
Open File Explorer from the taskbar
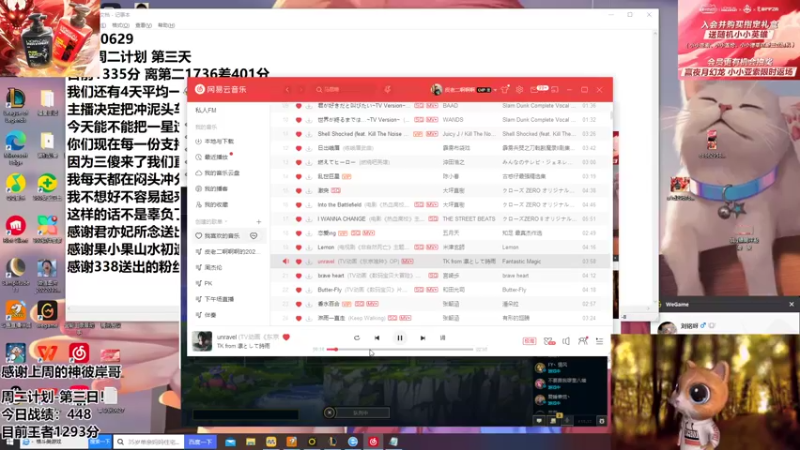251,442
